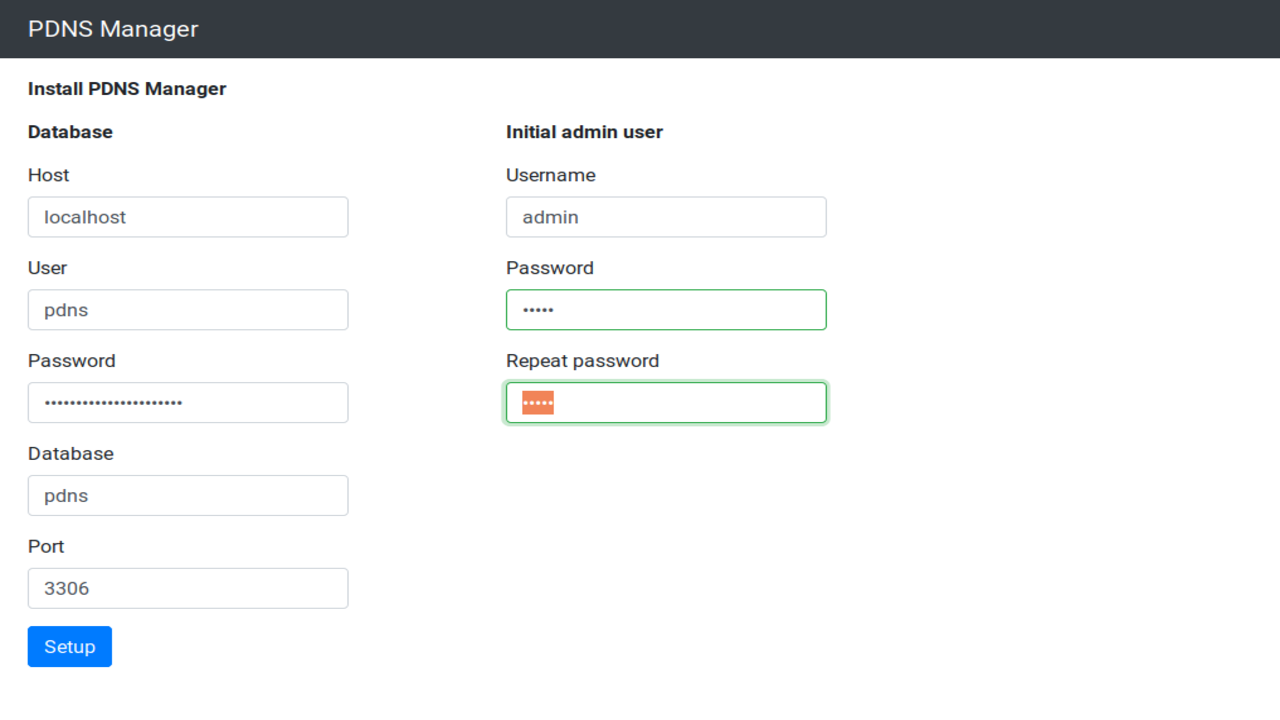Screen dimensions: 1280x720
Task: Click the database User field containing pdns
Action: (x=188, y=310)
